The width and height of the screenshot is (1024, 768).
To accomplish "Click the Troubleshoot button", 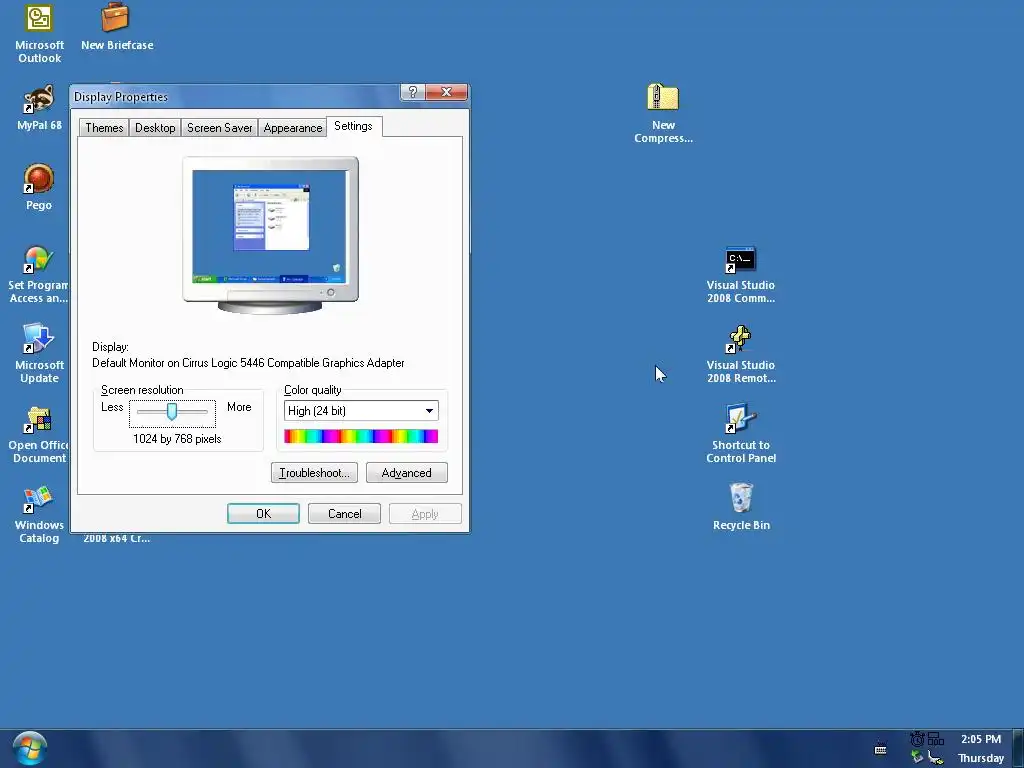I will click(x=314, y=473).
